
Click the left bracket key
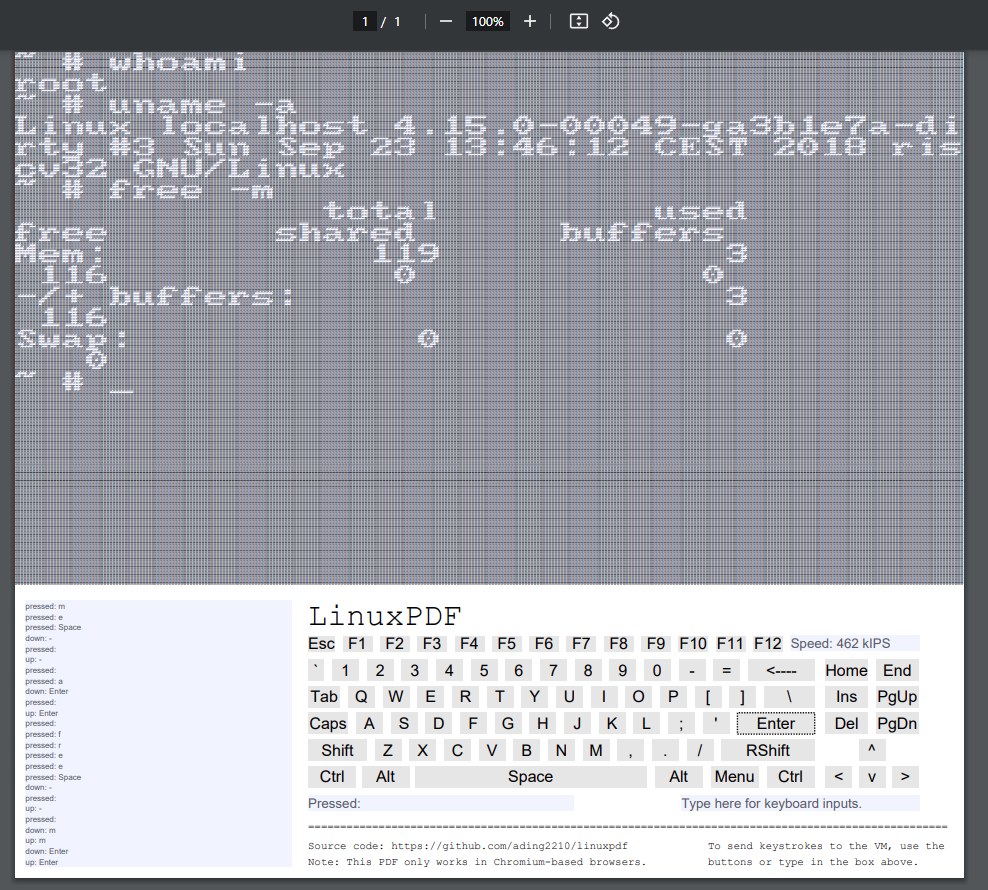pyautogui.click(x=708, y=696)
